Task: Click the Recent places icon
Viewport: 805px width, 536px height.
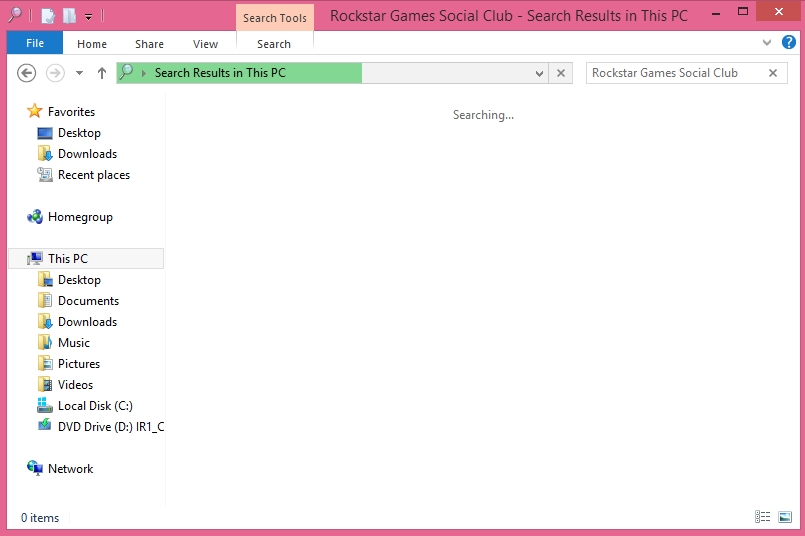Action: (45, 175)
